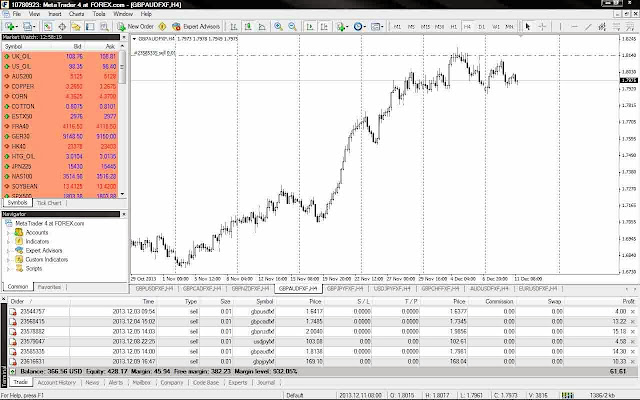Open the Periods dropdown arrow
Screen dimensions: 640x400
(364, 27)
